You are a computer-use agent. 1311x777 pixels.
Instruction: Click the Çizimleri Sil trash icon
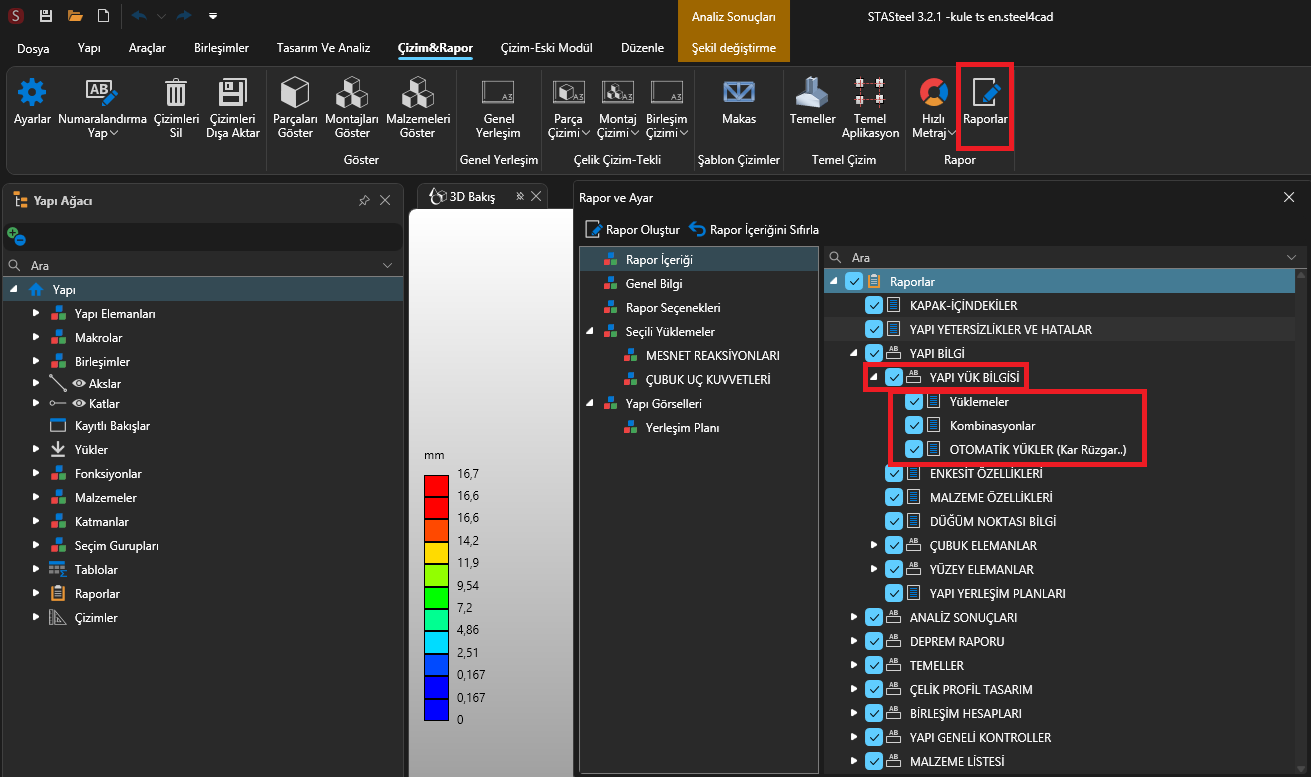pyautogui.click(x=175, y=94)
